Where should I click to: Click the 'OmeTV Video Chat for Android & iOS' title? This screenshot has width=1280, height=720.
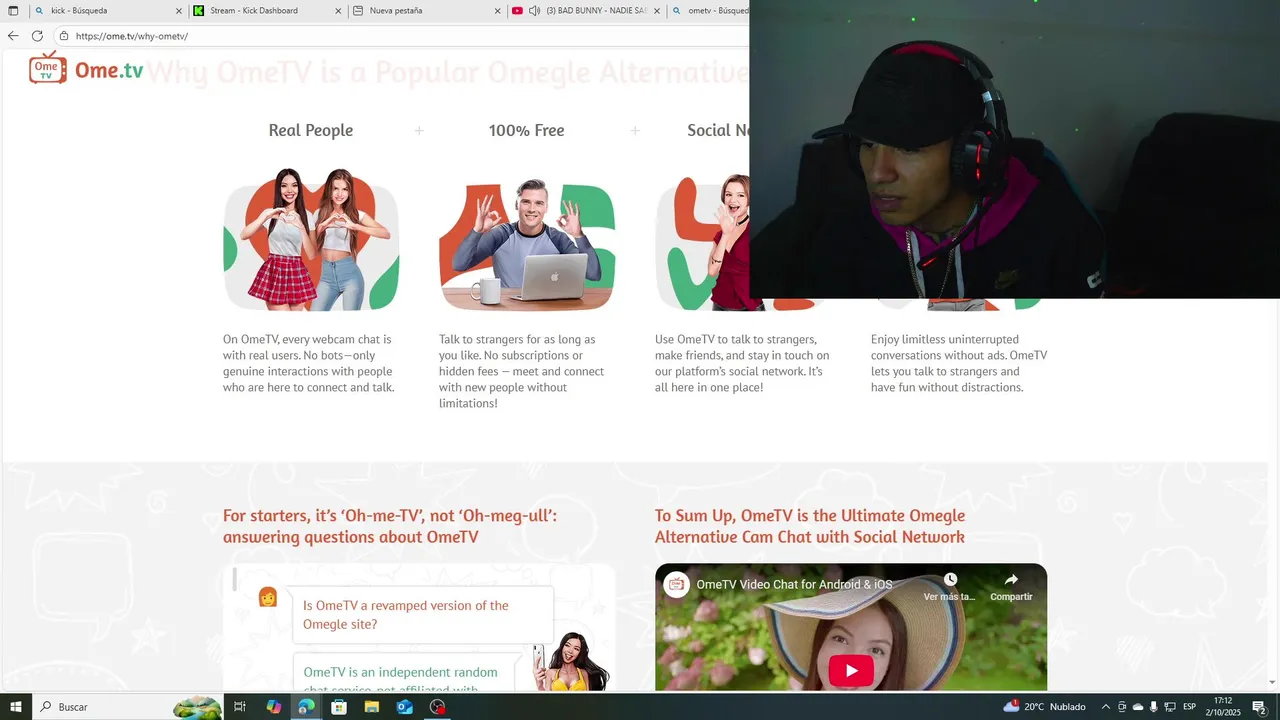tap(794, 585)
